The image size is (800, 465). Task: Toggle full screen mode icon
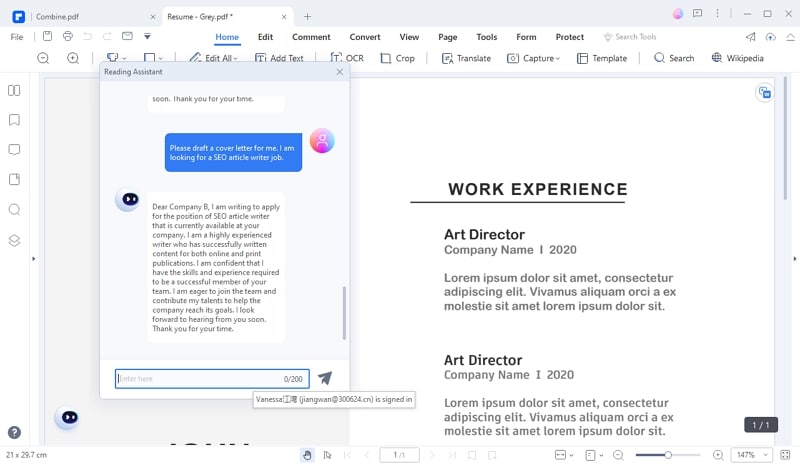point(785,455)
